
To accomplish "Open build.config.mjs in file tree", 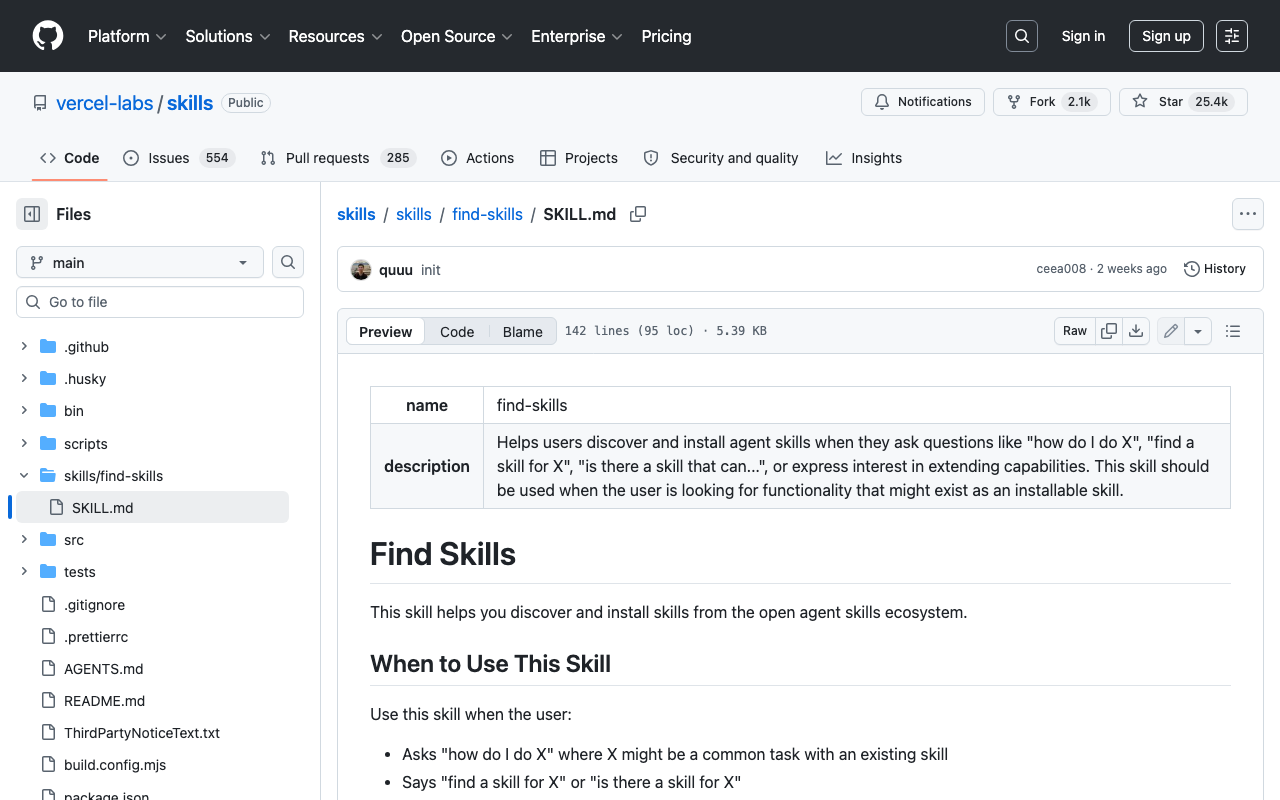I will 115,764.
